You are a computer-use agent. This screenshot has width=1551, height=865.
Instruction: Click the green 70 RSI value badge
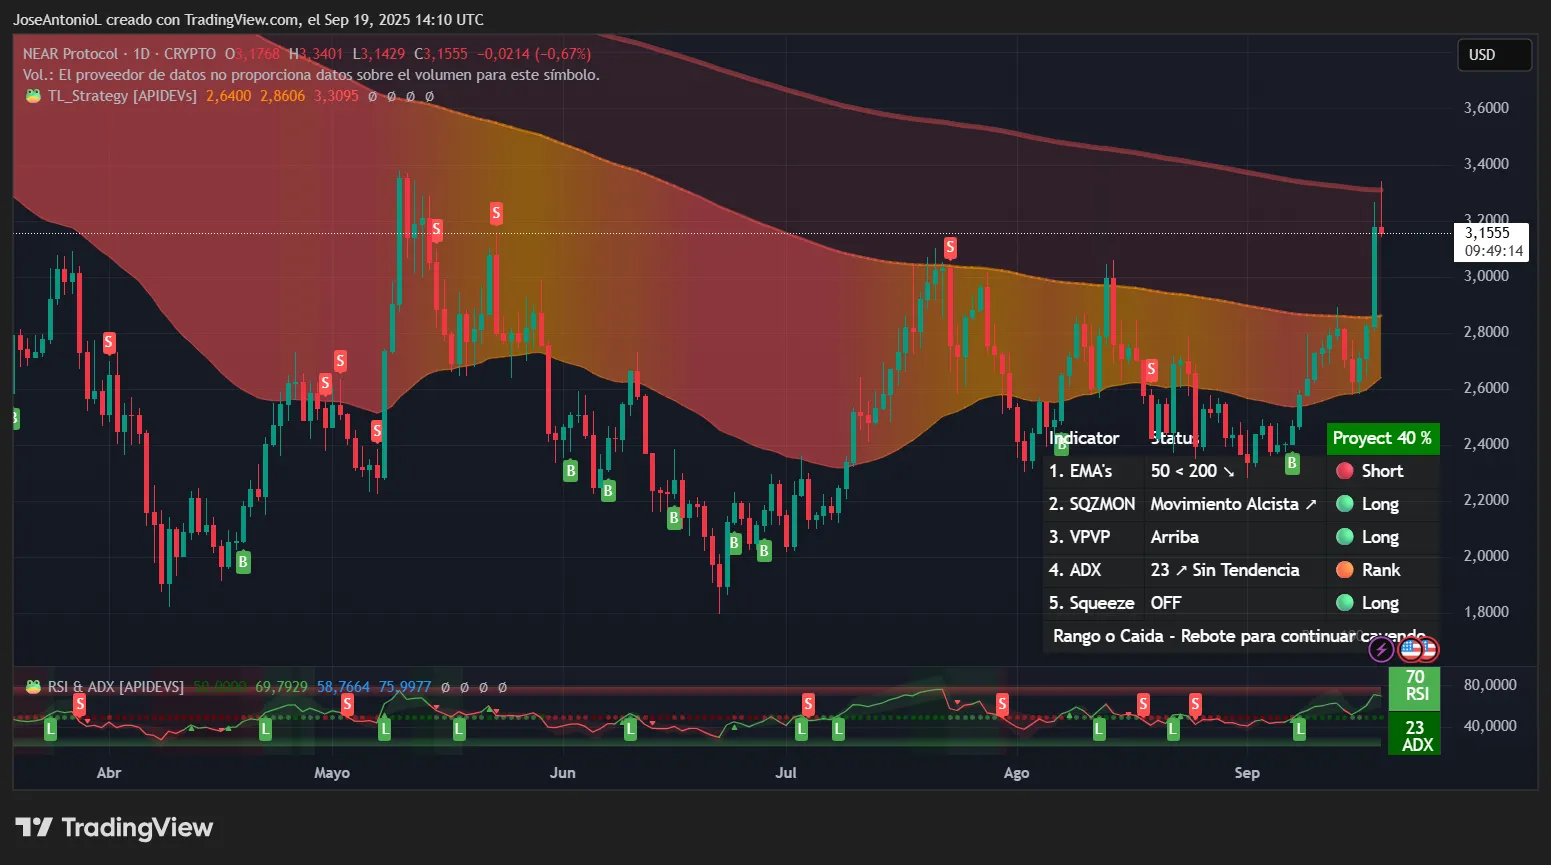(1415, 686)
